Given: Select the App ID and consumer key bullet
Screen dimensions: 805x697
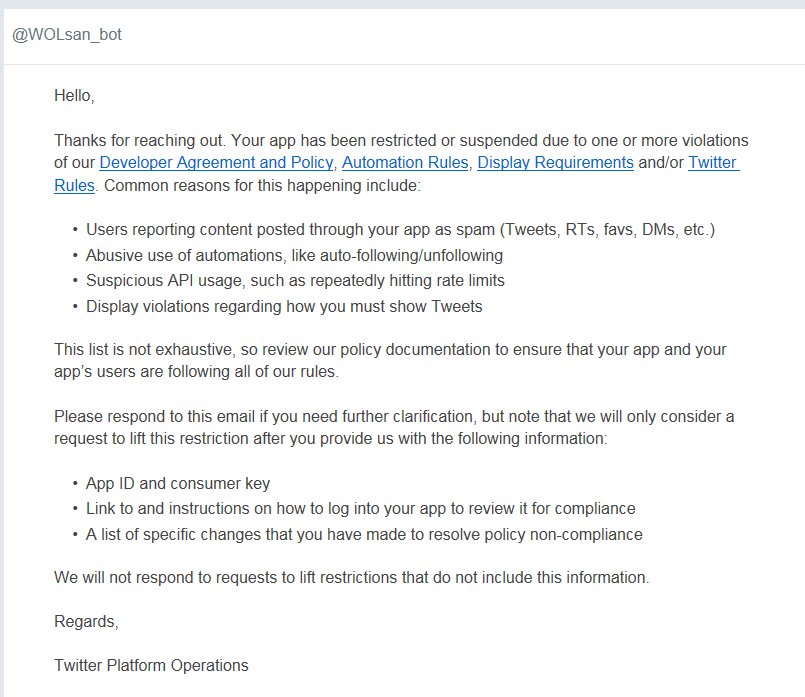Looking at the screenshot, I should tap(178, 483).
